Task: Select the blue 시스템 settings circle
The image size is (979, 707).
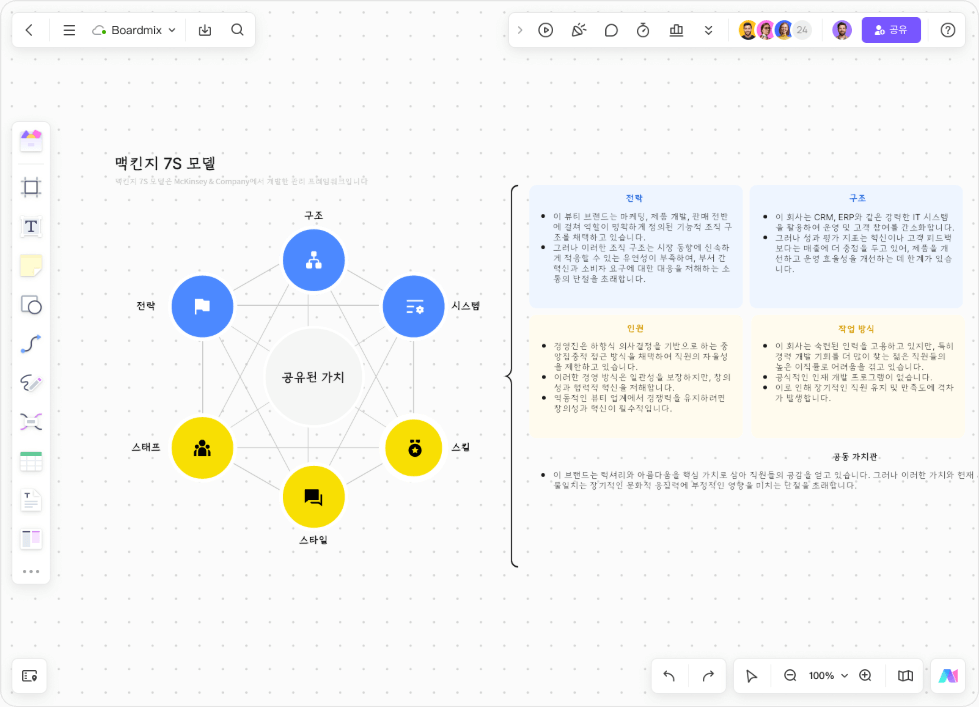Action: pyautogui.click(x=413, y=306)
